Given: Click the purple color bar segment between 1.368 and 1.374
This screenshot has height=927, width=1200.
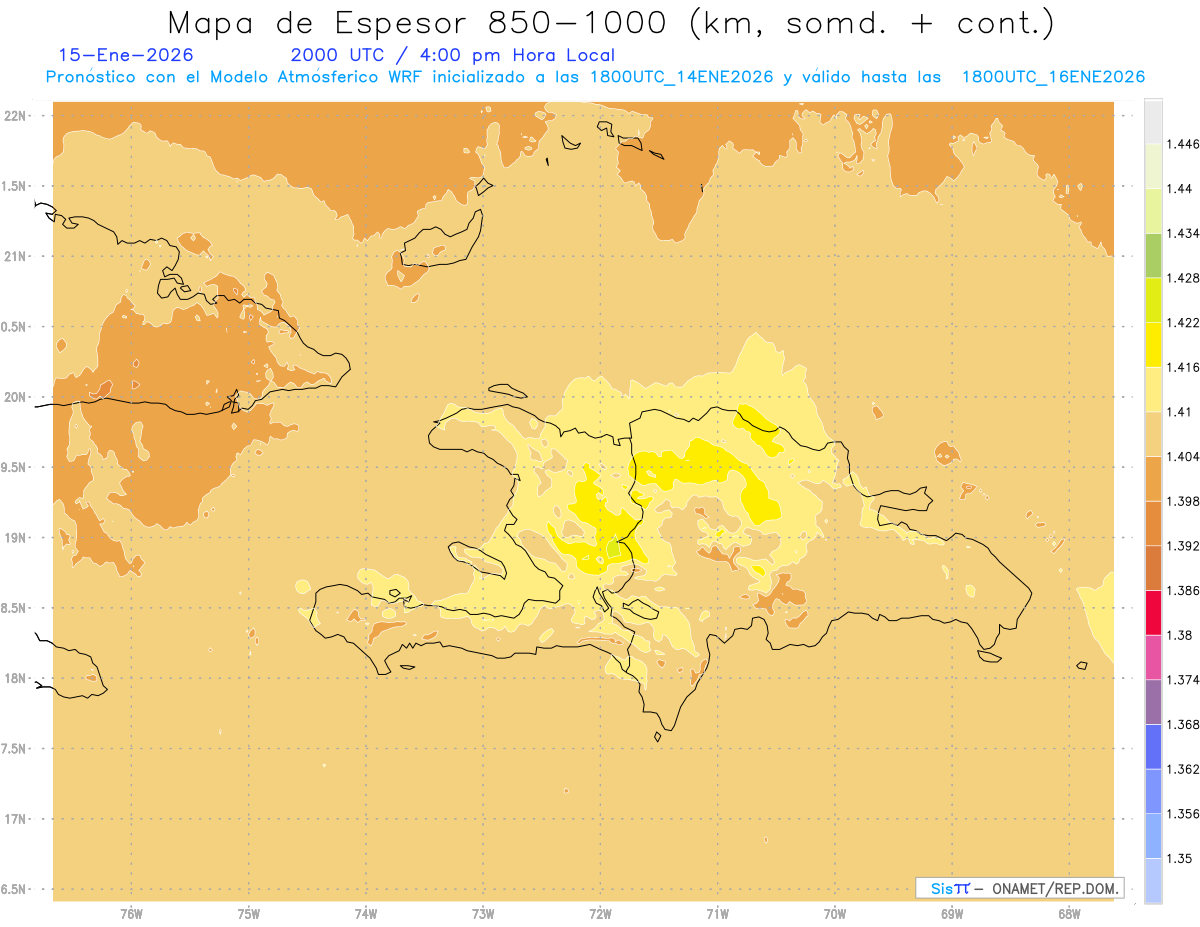Looking at the screenshot, I should click(x=1153, y=702).
